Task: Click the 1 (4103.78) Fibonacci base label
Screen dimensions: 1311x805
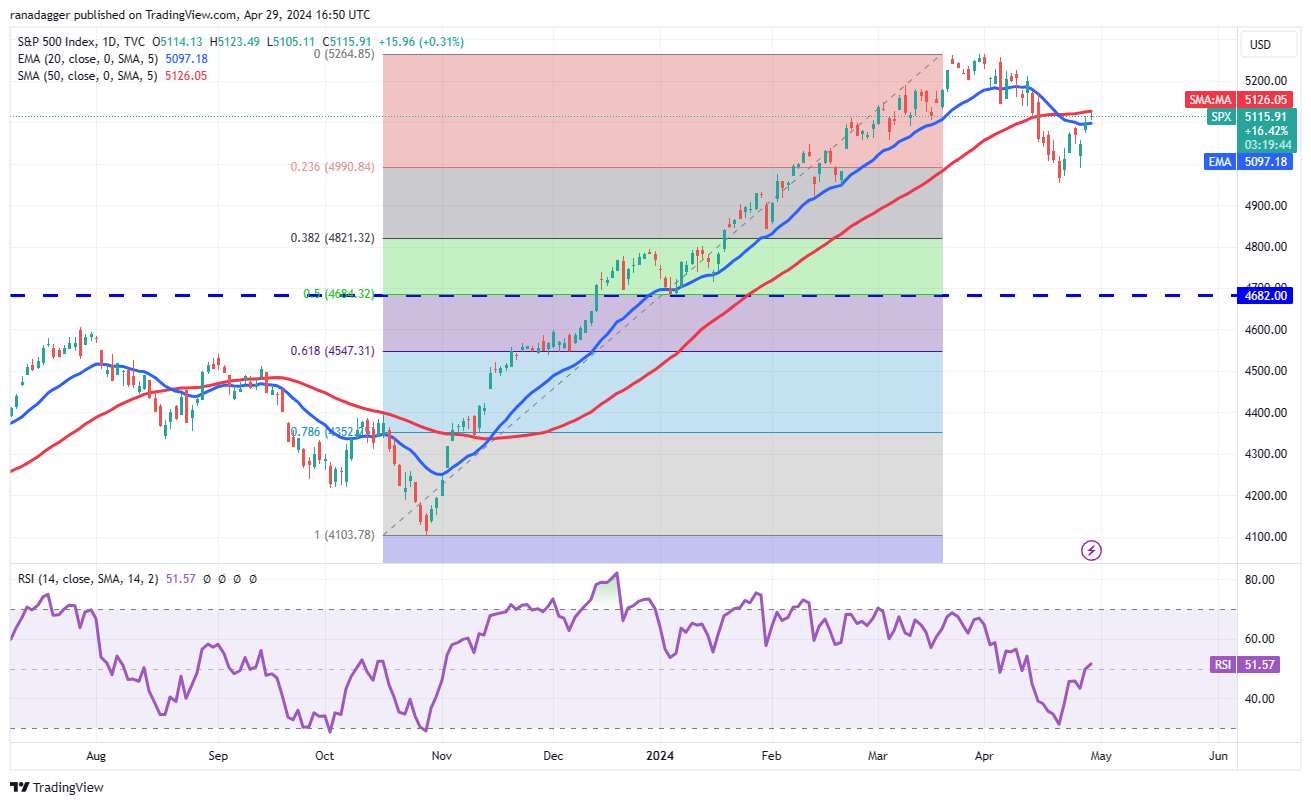Action: click(x=345, y=535)
